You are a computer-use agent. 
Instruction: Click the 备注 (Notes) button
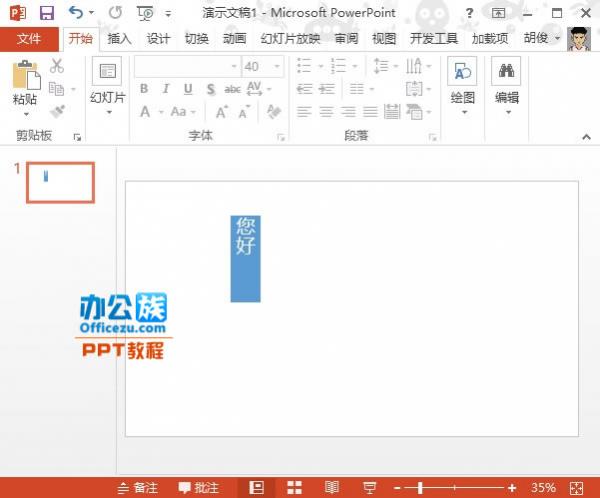click(138, 487)
